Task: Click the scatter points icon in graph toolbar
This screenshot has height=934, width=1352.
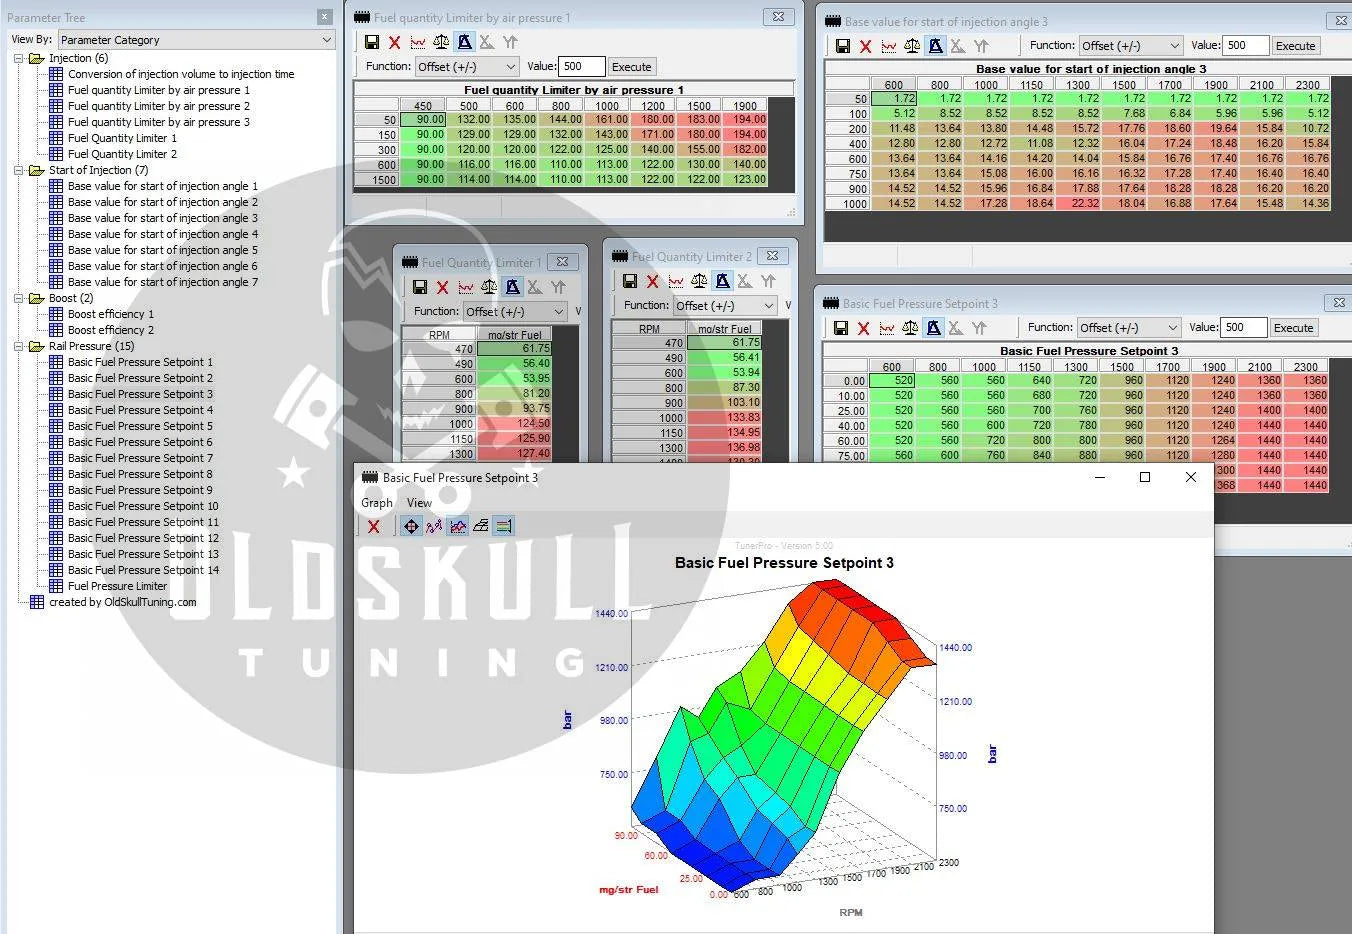Action: (434, 526)
